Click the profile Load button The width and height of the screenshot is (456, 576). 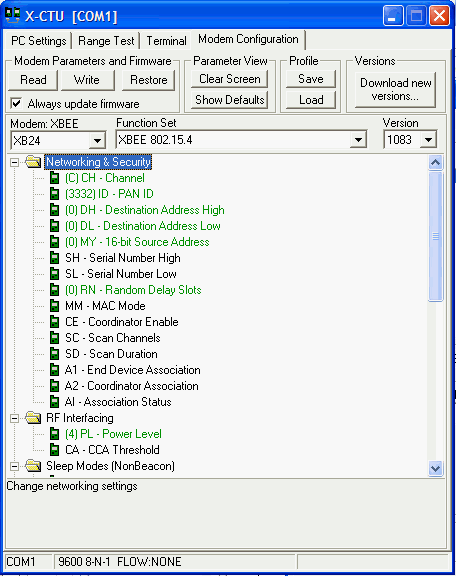(x=311, y=100)
